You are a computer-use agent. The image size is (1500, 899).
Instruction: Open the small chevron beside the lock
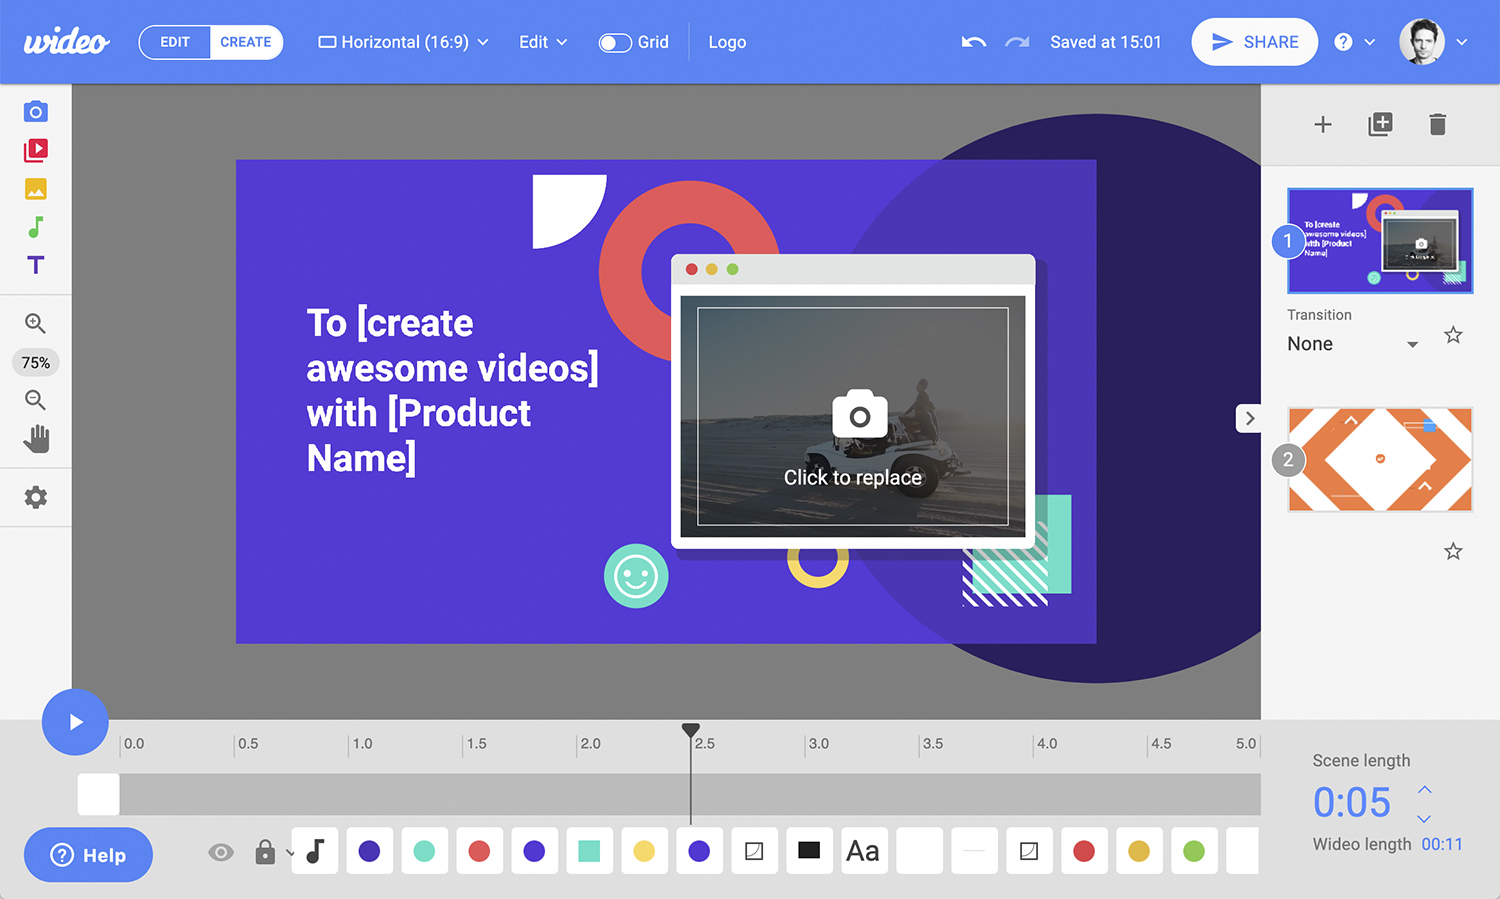point(290,853)
